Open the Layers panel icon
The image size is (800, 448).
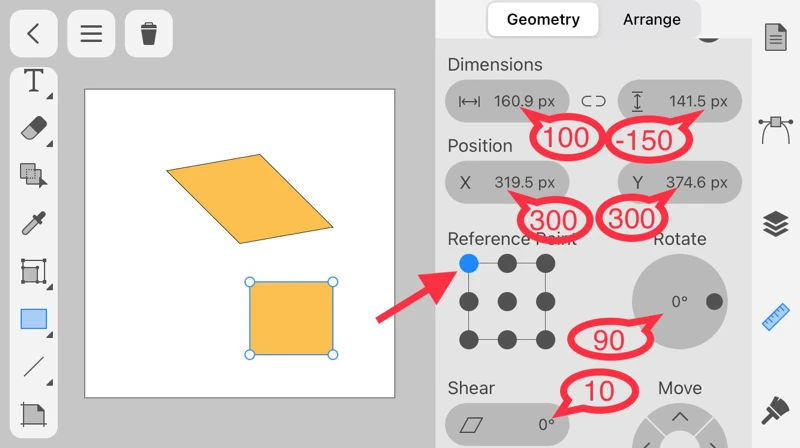coord(775,225)
